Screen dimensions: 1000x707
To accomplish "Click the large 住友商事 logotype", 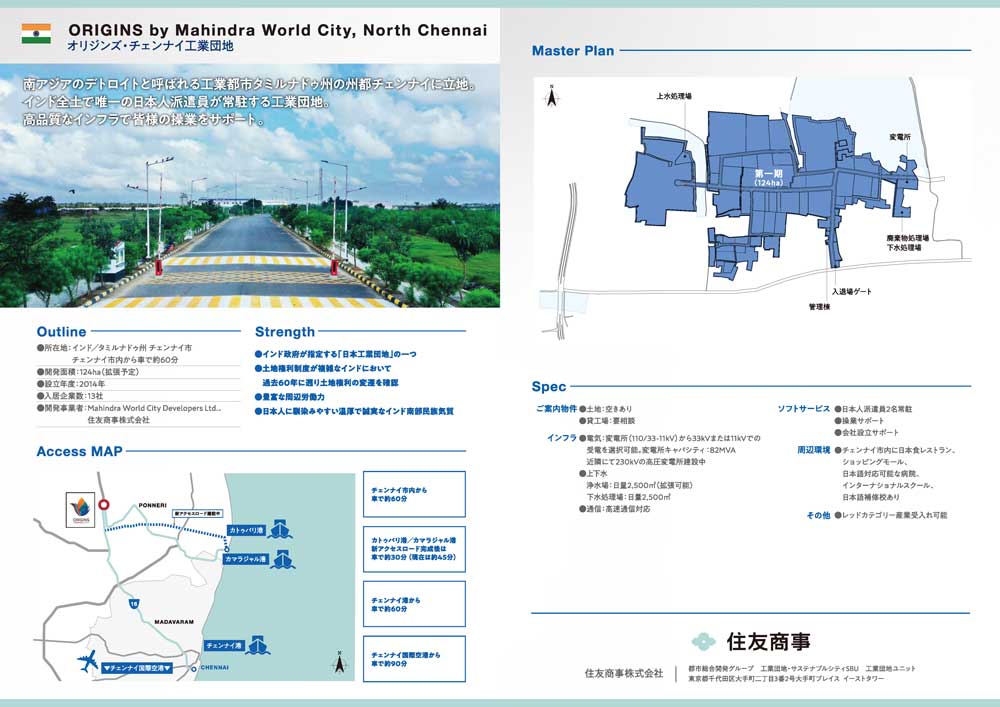I will [x=768, y=641].
